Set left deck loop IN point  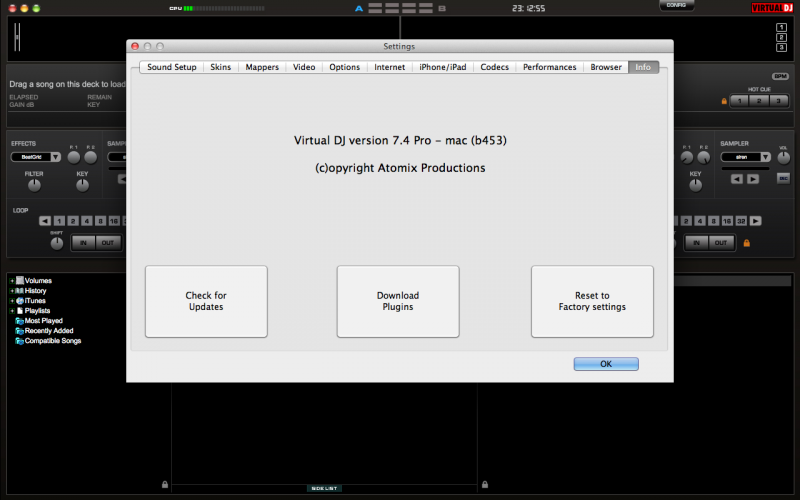(x=83, y=243)
